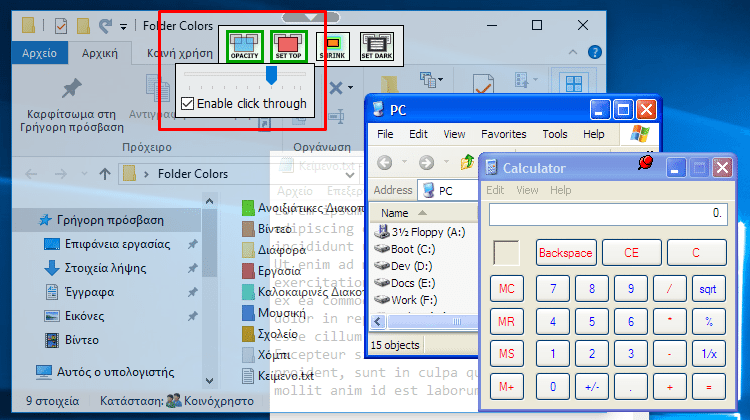Click the opacity slider thumb

271,75
